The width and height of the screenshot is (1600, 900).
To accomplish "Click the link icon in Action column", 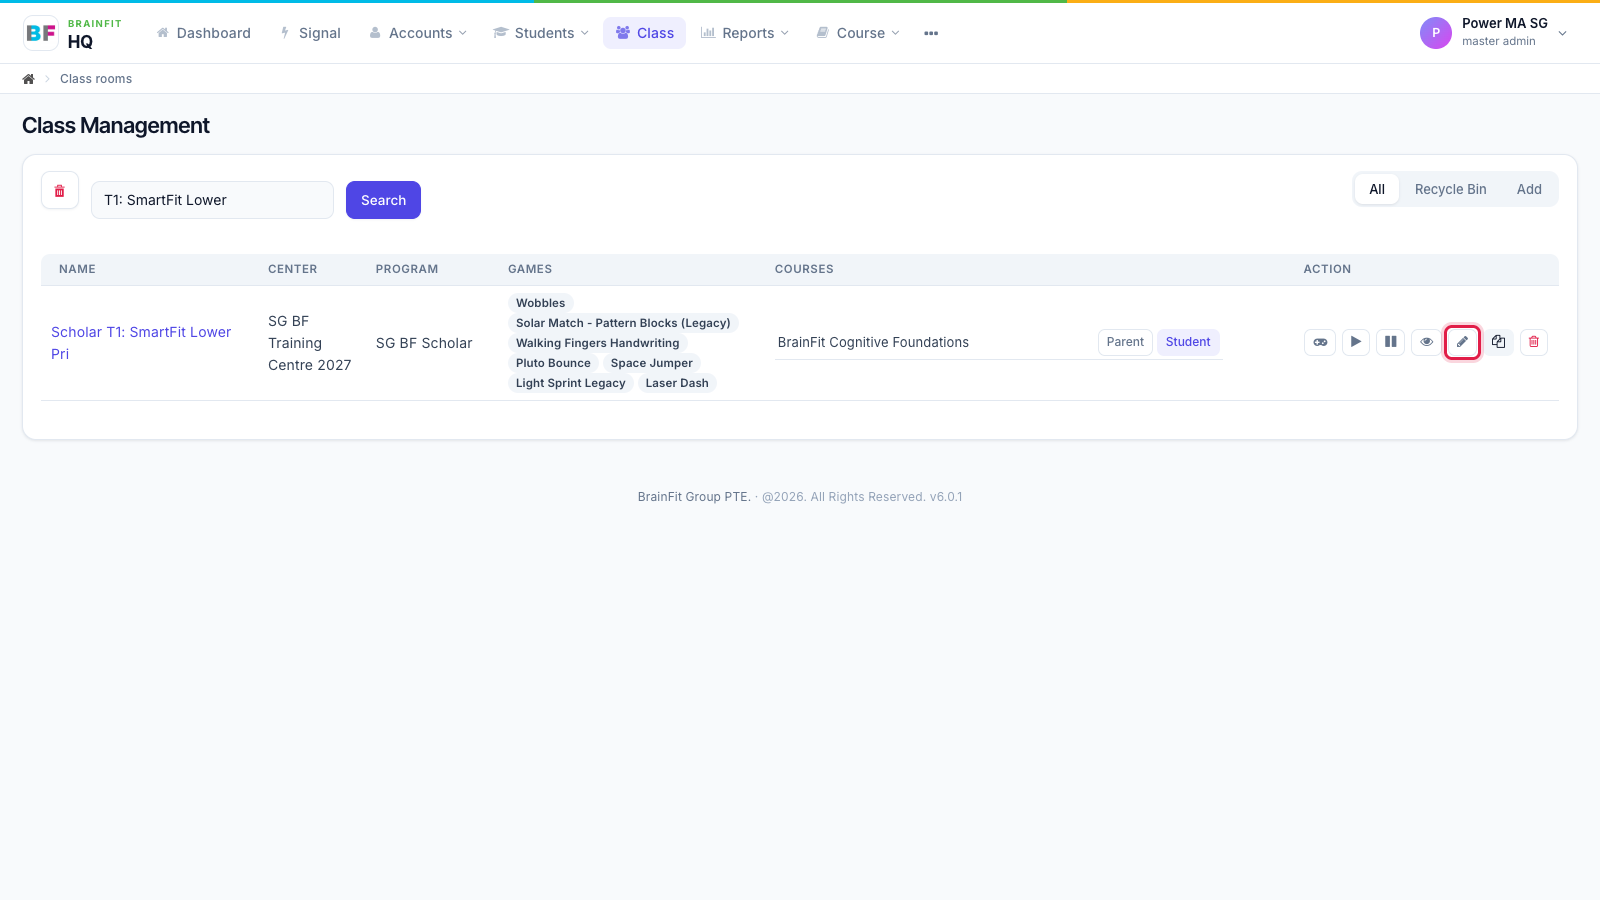I will [x=1320, y=342].
